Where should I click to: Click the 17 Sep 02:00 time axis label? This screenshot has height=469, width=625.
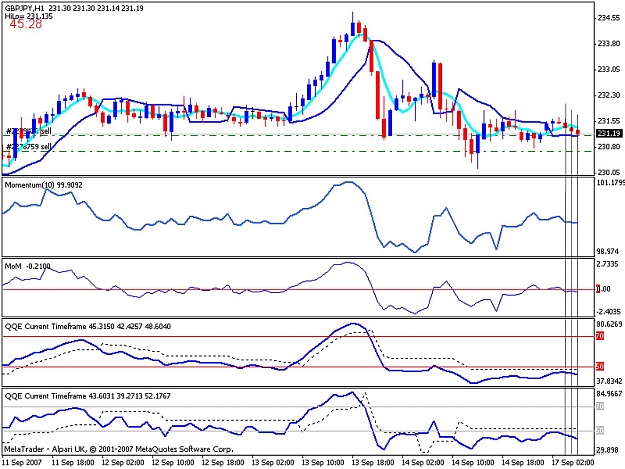573,462
